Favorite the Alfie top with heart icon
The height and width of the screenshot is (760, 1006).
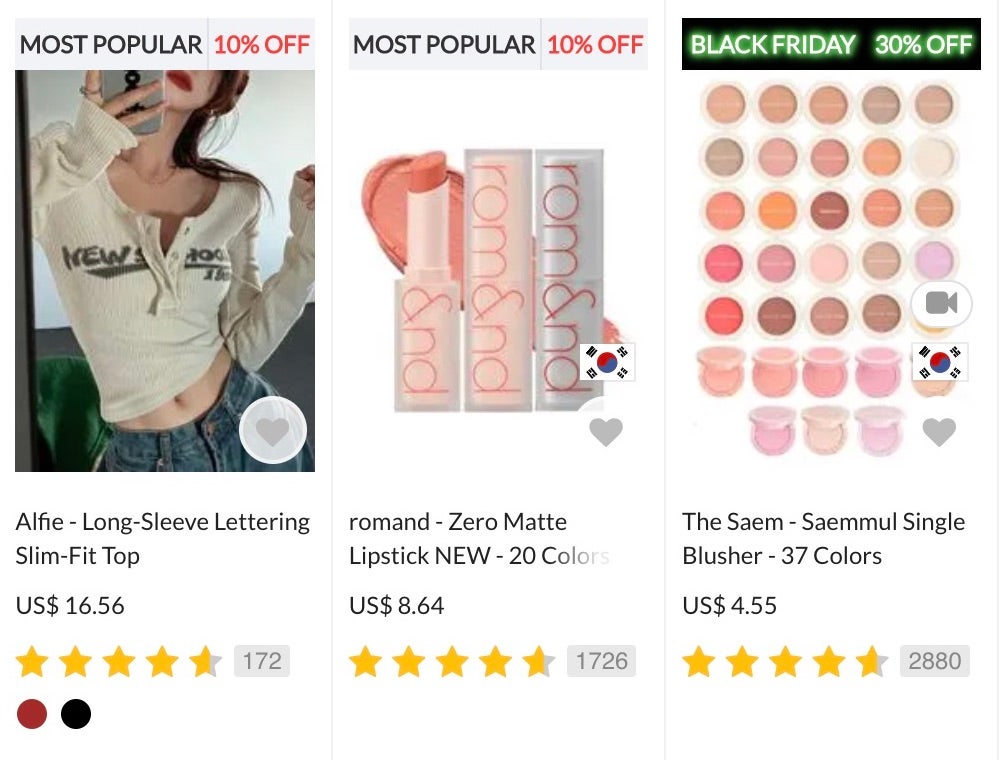273,430
